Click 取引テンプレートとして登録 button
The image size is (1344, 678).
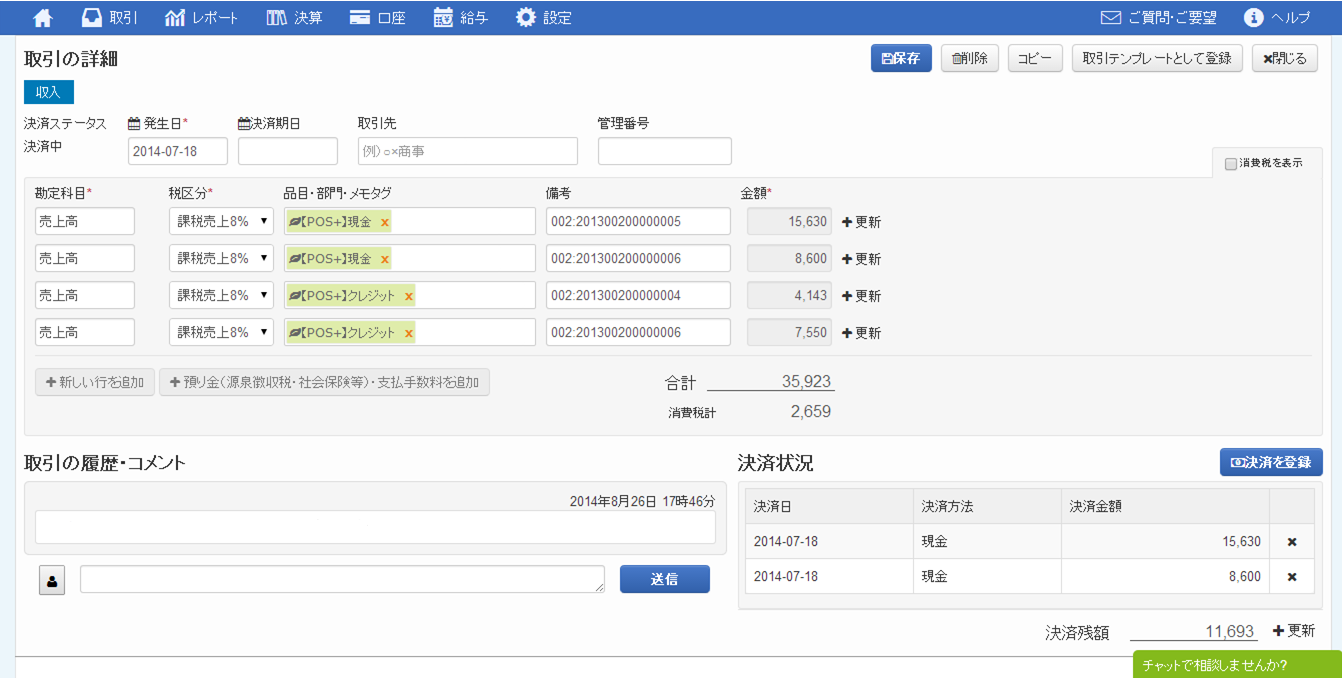click(1157, 59)
